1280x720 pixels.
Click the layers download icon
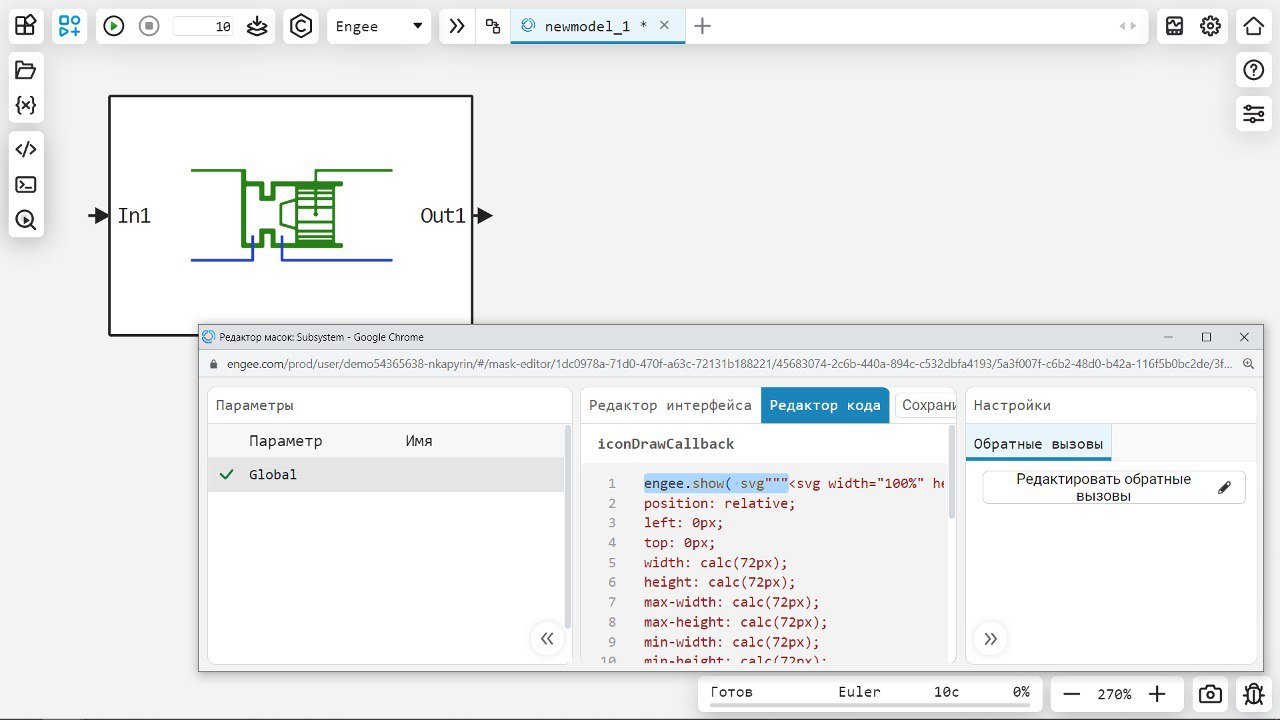coord(257,26)
